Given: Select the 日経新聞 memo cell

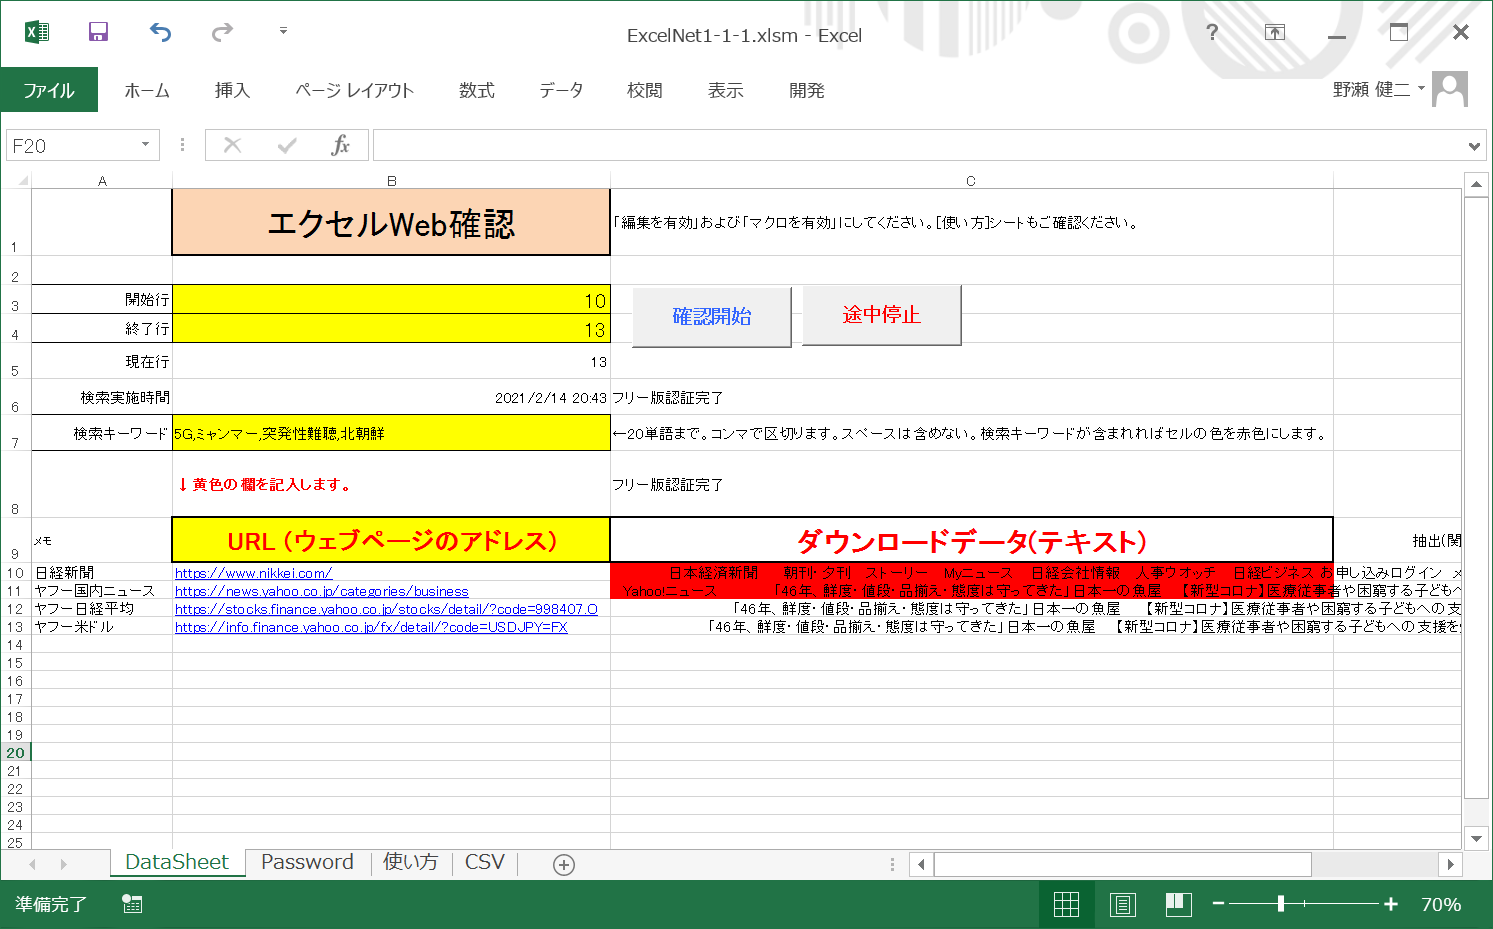Looking at the screenshot, I should coord(102,573).
